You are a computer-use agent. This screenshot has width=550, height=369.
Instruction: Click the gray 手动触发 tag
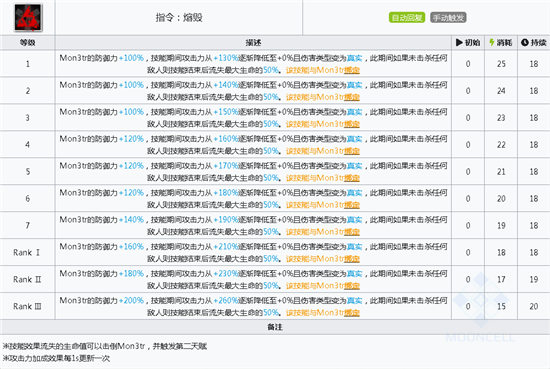448,18
